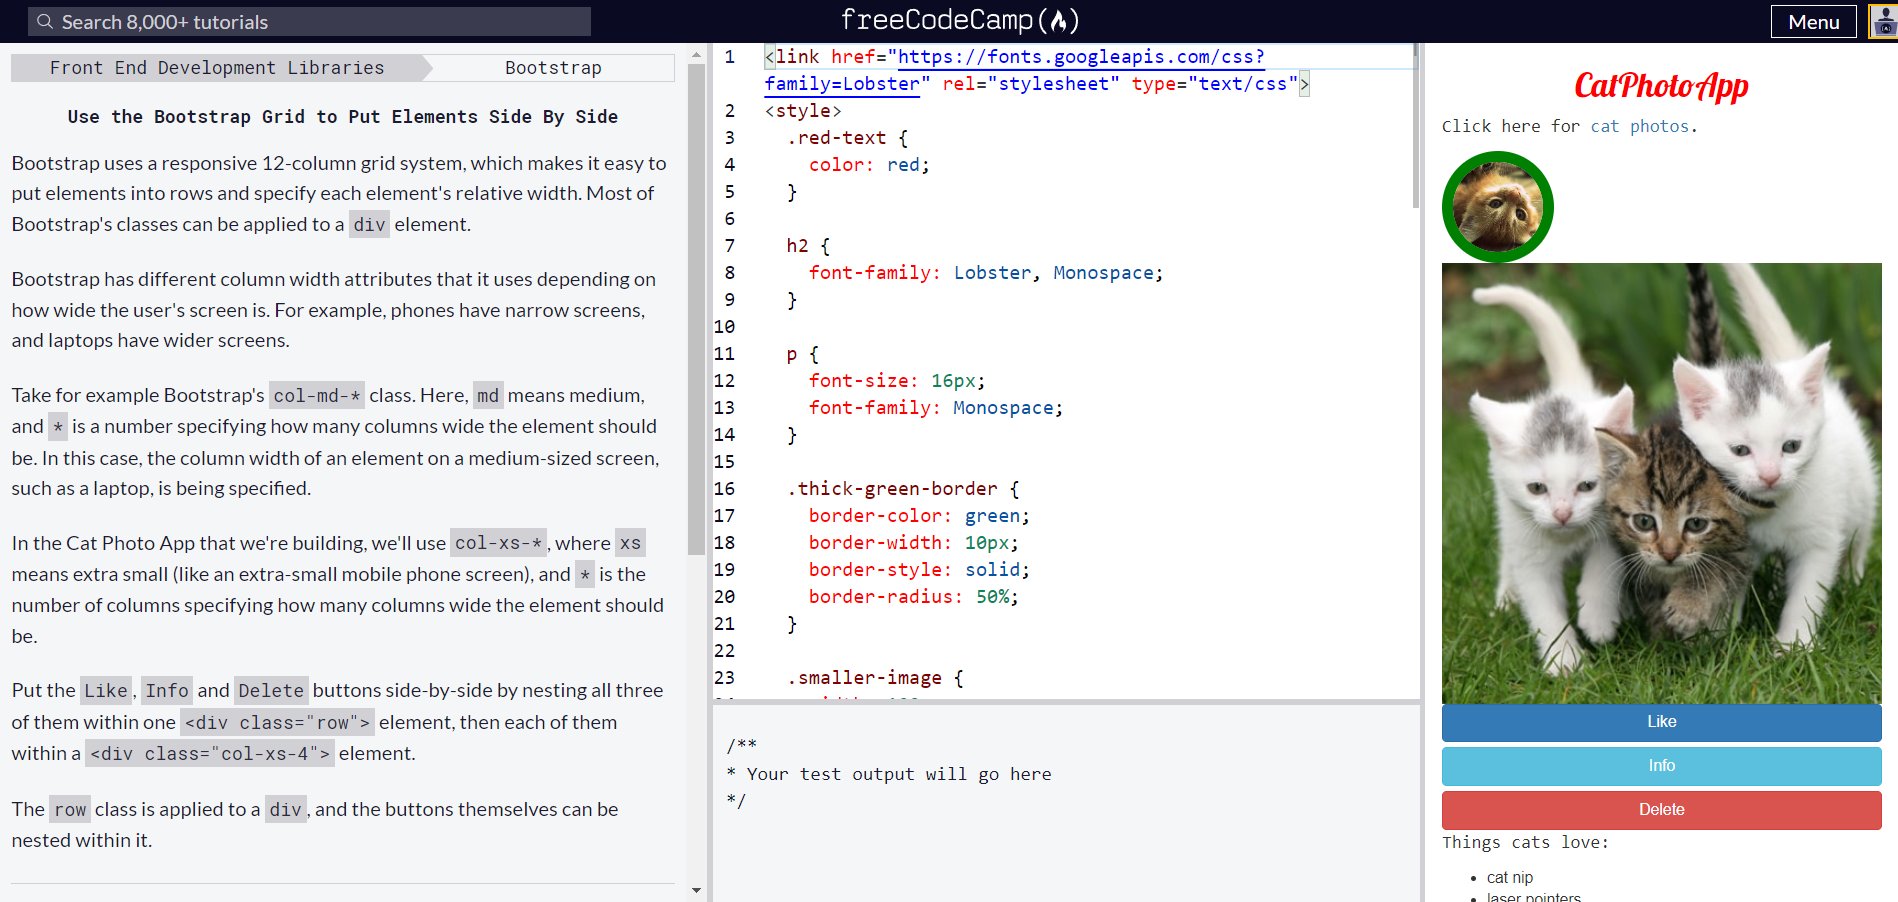
Task: Click the Like button in preview
Action: [1661, 722]
